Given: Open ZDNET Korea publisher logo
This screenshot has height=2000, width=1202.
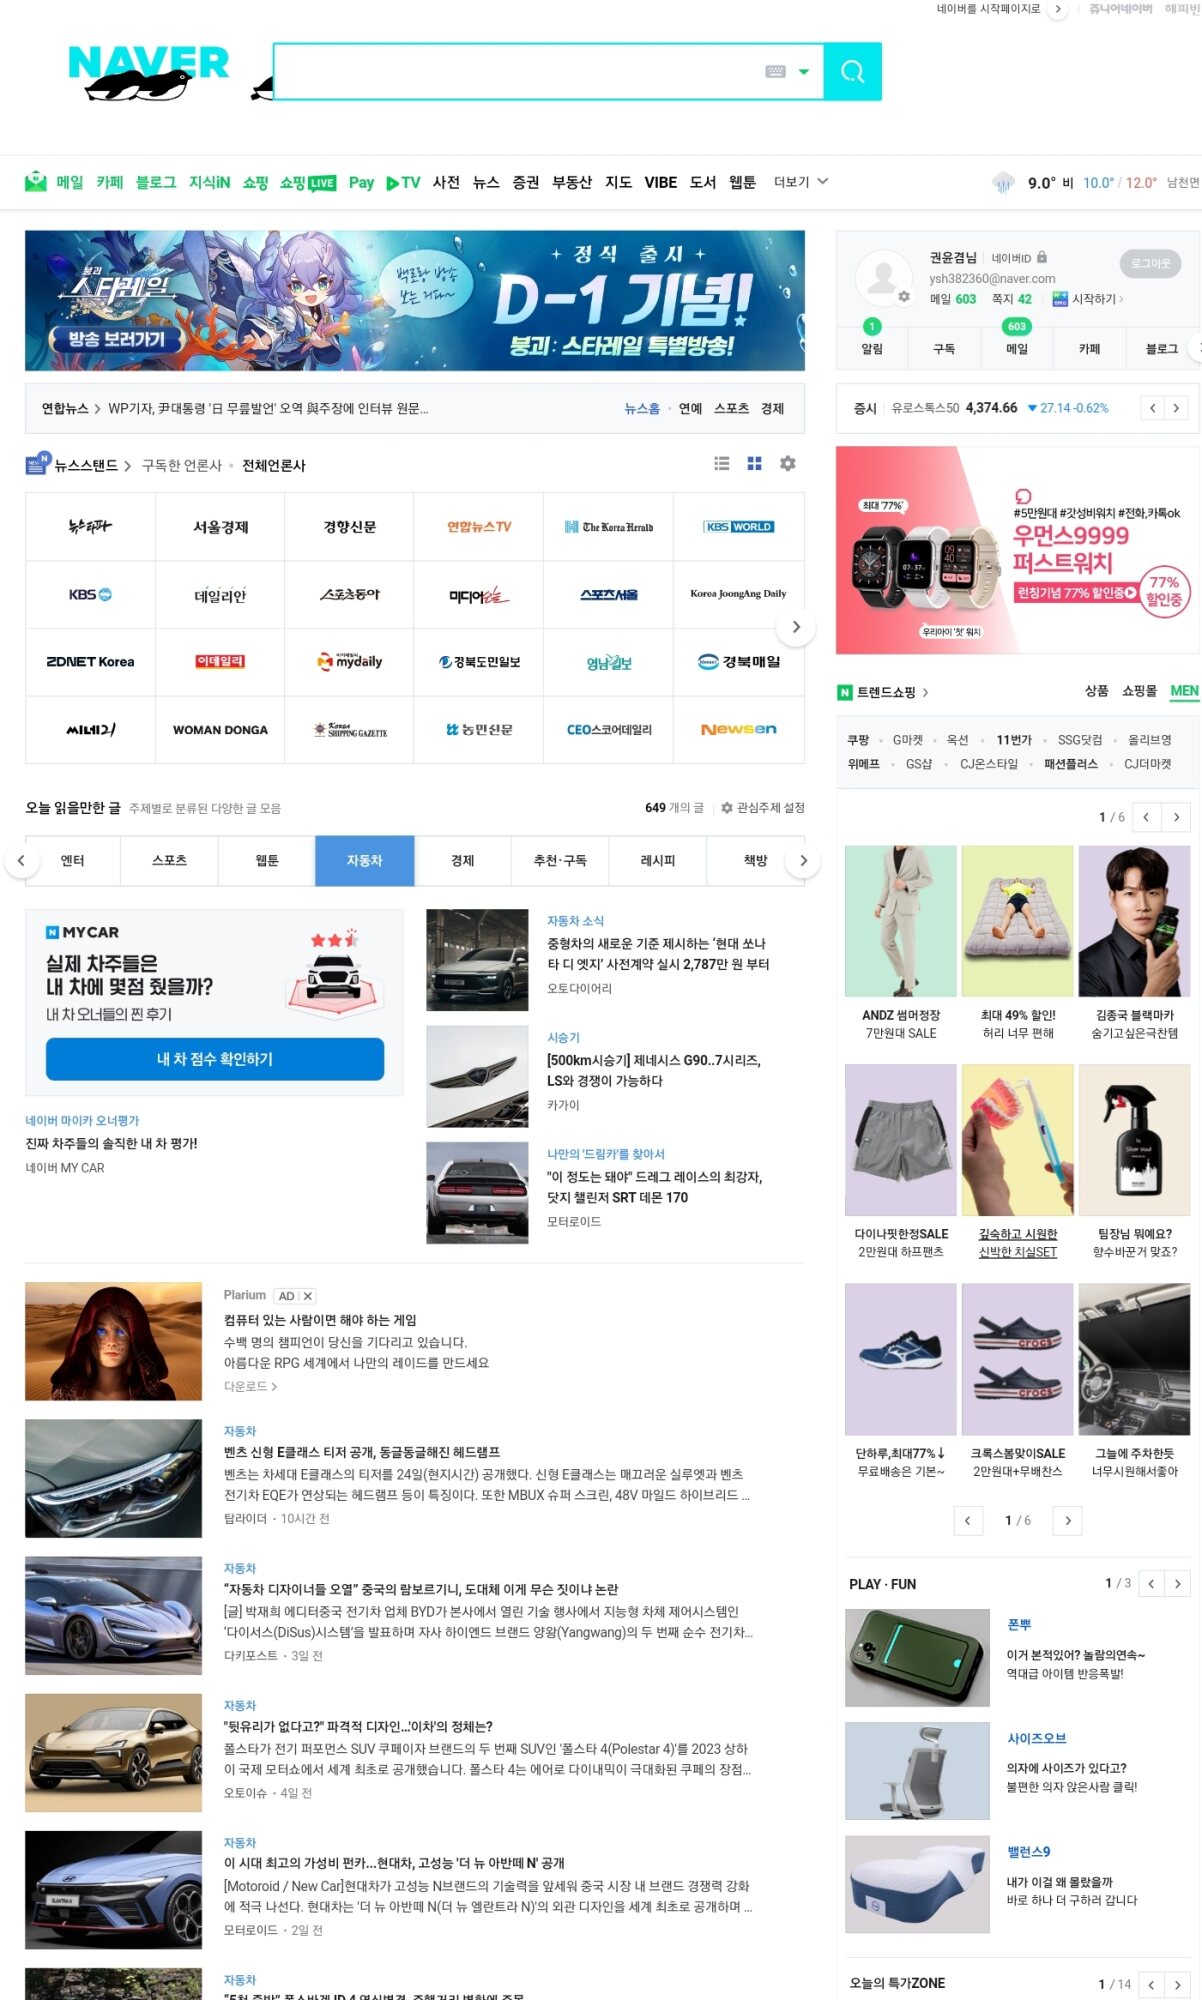Looking at the screenshot, I should (x=90, y=662).
